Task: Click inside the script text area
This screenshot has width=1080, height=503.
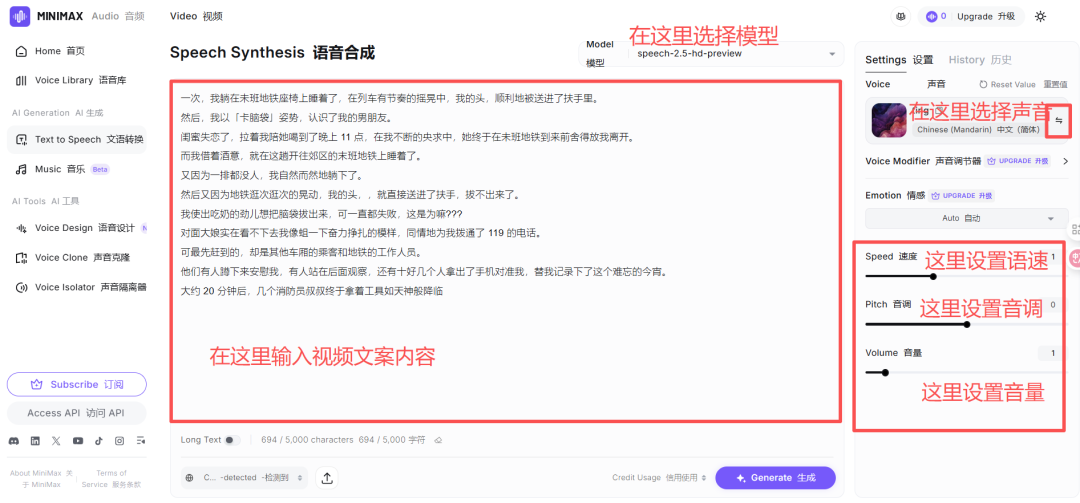Action: (x=506, y=251)
